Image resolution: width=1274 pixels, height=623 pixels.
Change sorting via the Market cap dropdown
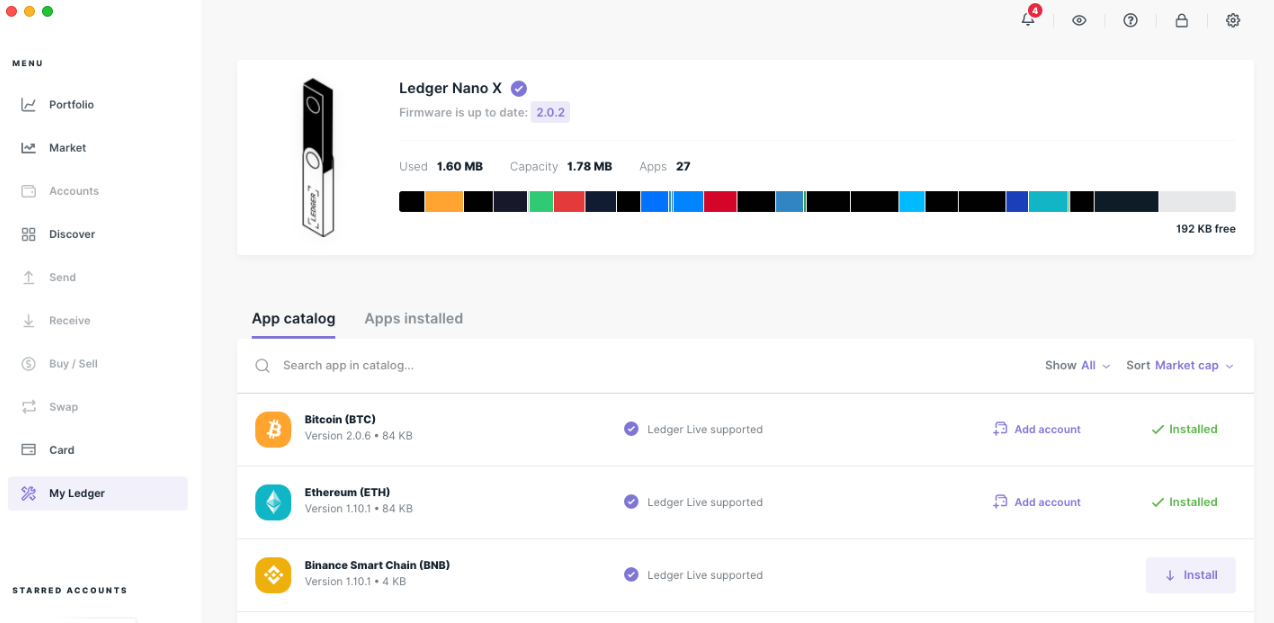pos(1193,365)
